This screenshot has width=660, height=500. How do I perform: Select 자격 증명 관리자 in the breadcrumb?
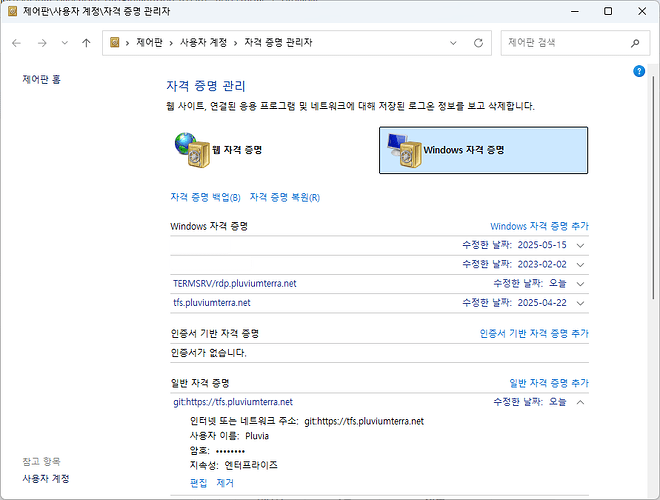(x=278, y=42)
